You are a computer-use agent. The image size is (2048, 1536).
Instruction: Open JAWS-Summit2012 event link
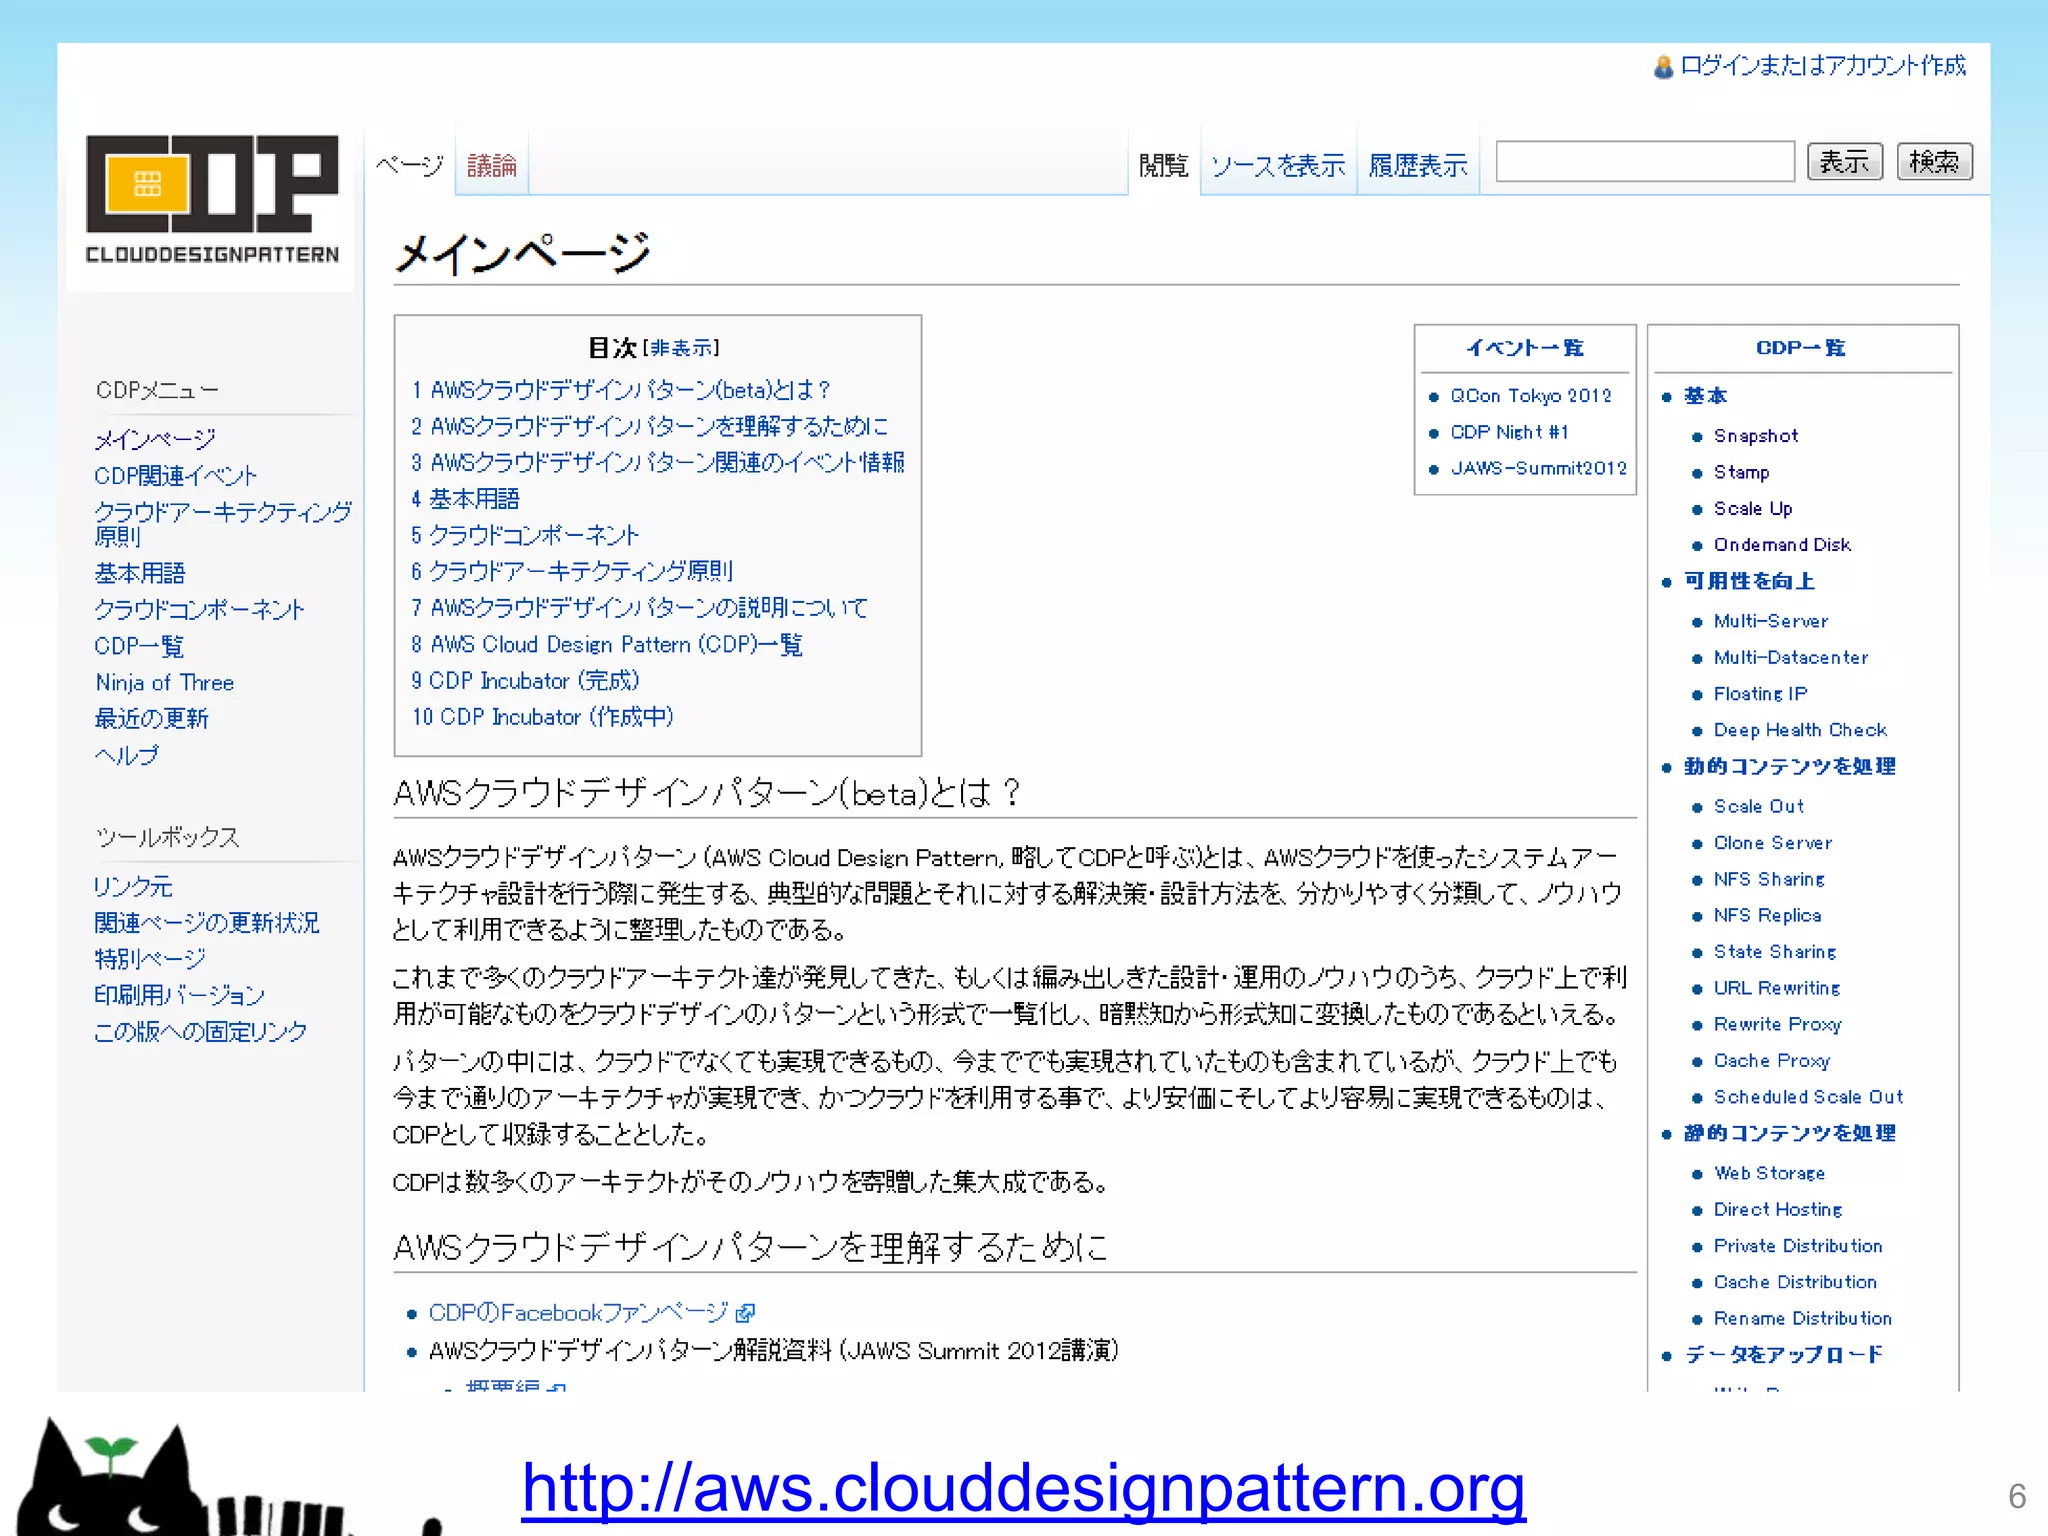(x=1539, y=468)
